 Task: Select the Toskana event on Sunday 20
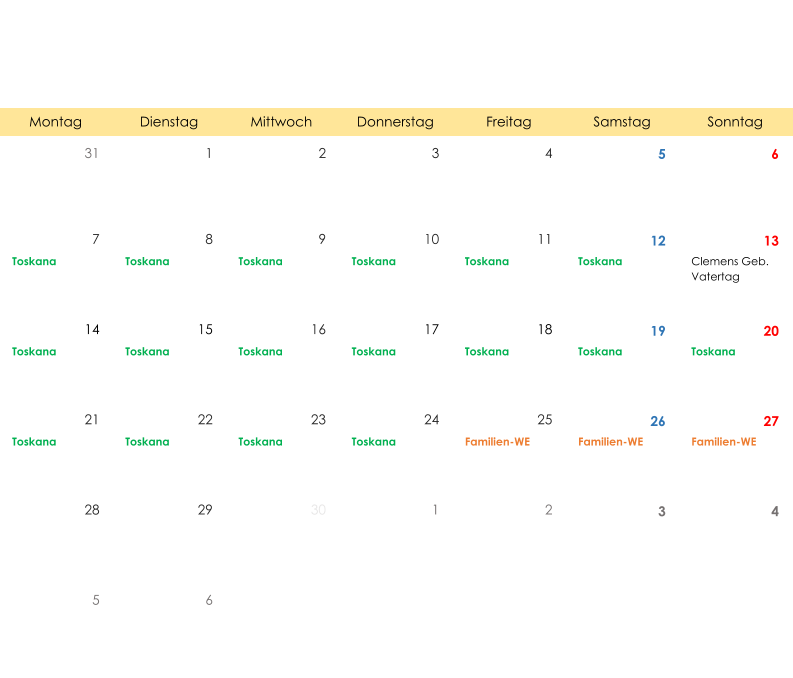pos(713,351)
